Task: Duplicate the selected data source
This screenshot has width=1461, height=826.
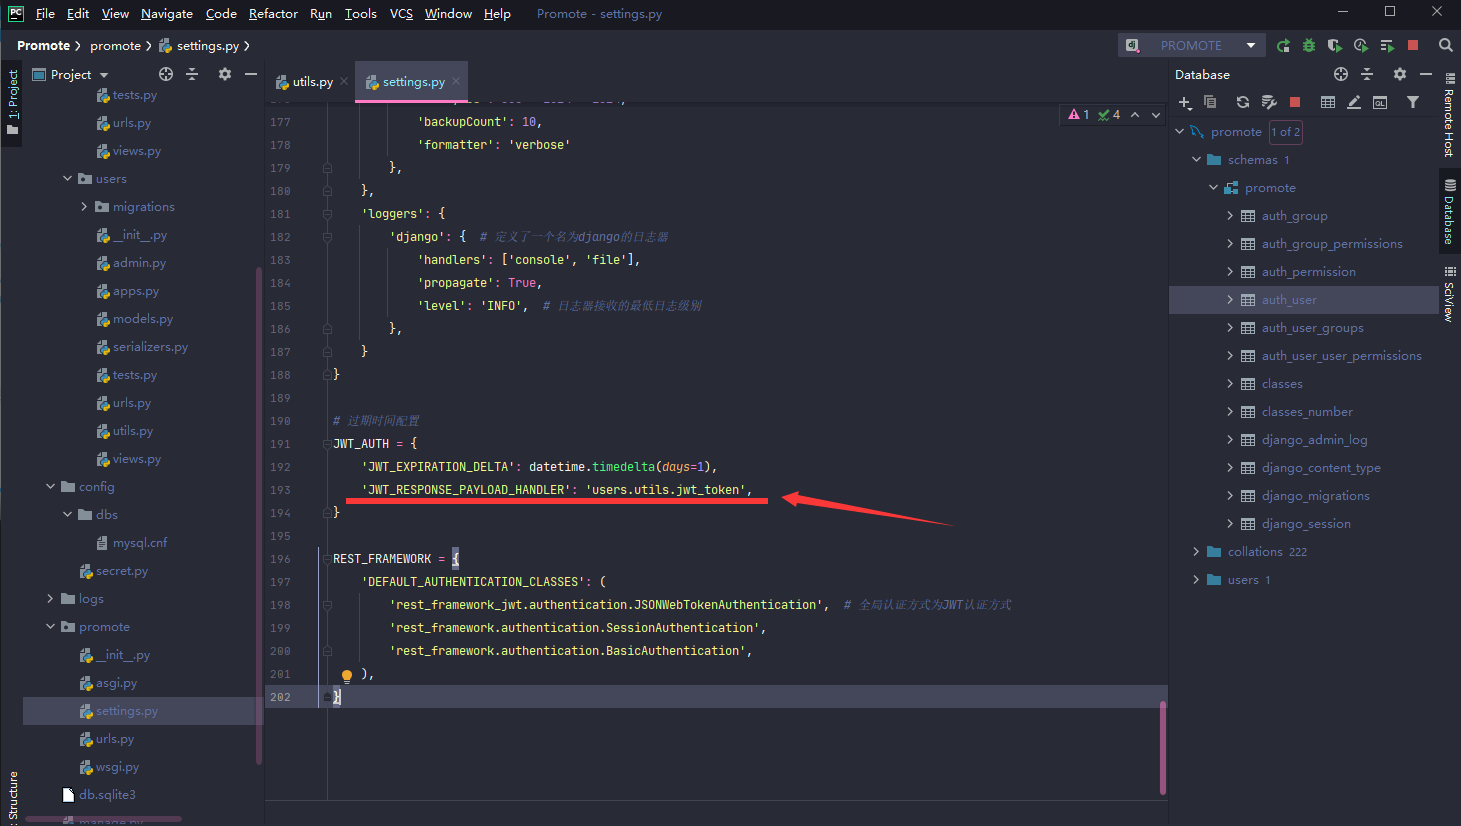Action: pyautogui.click(x=1210, y=102)
